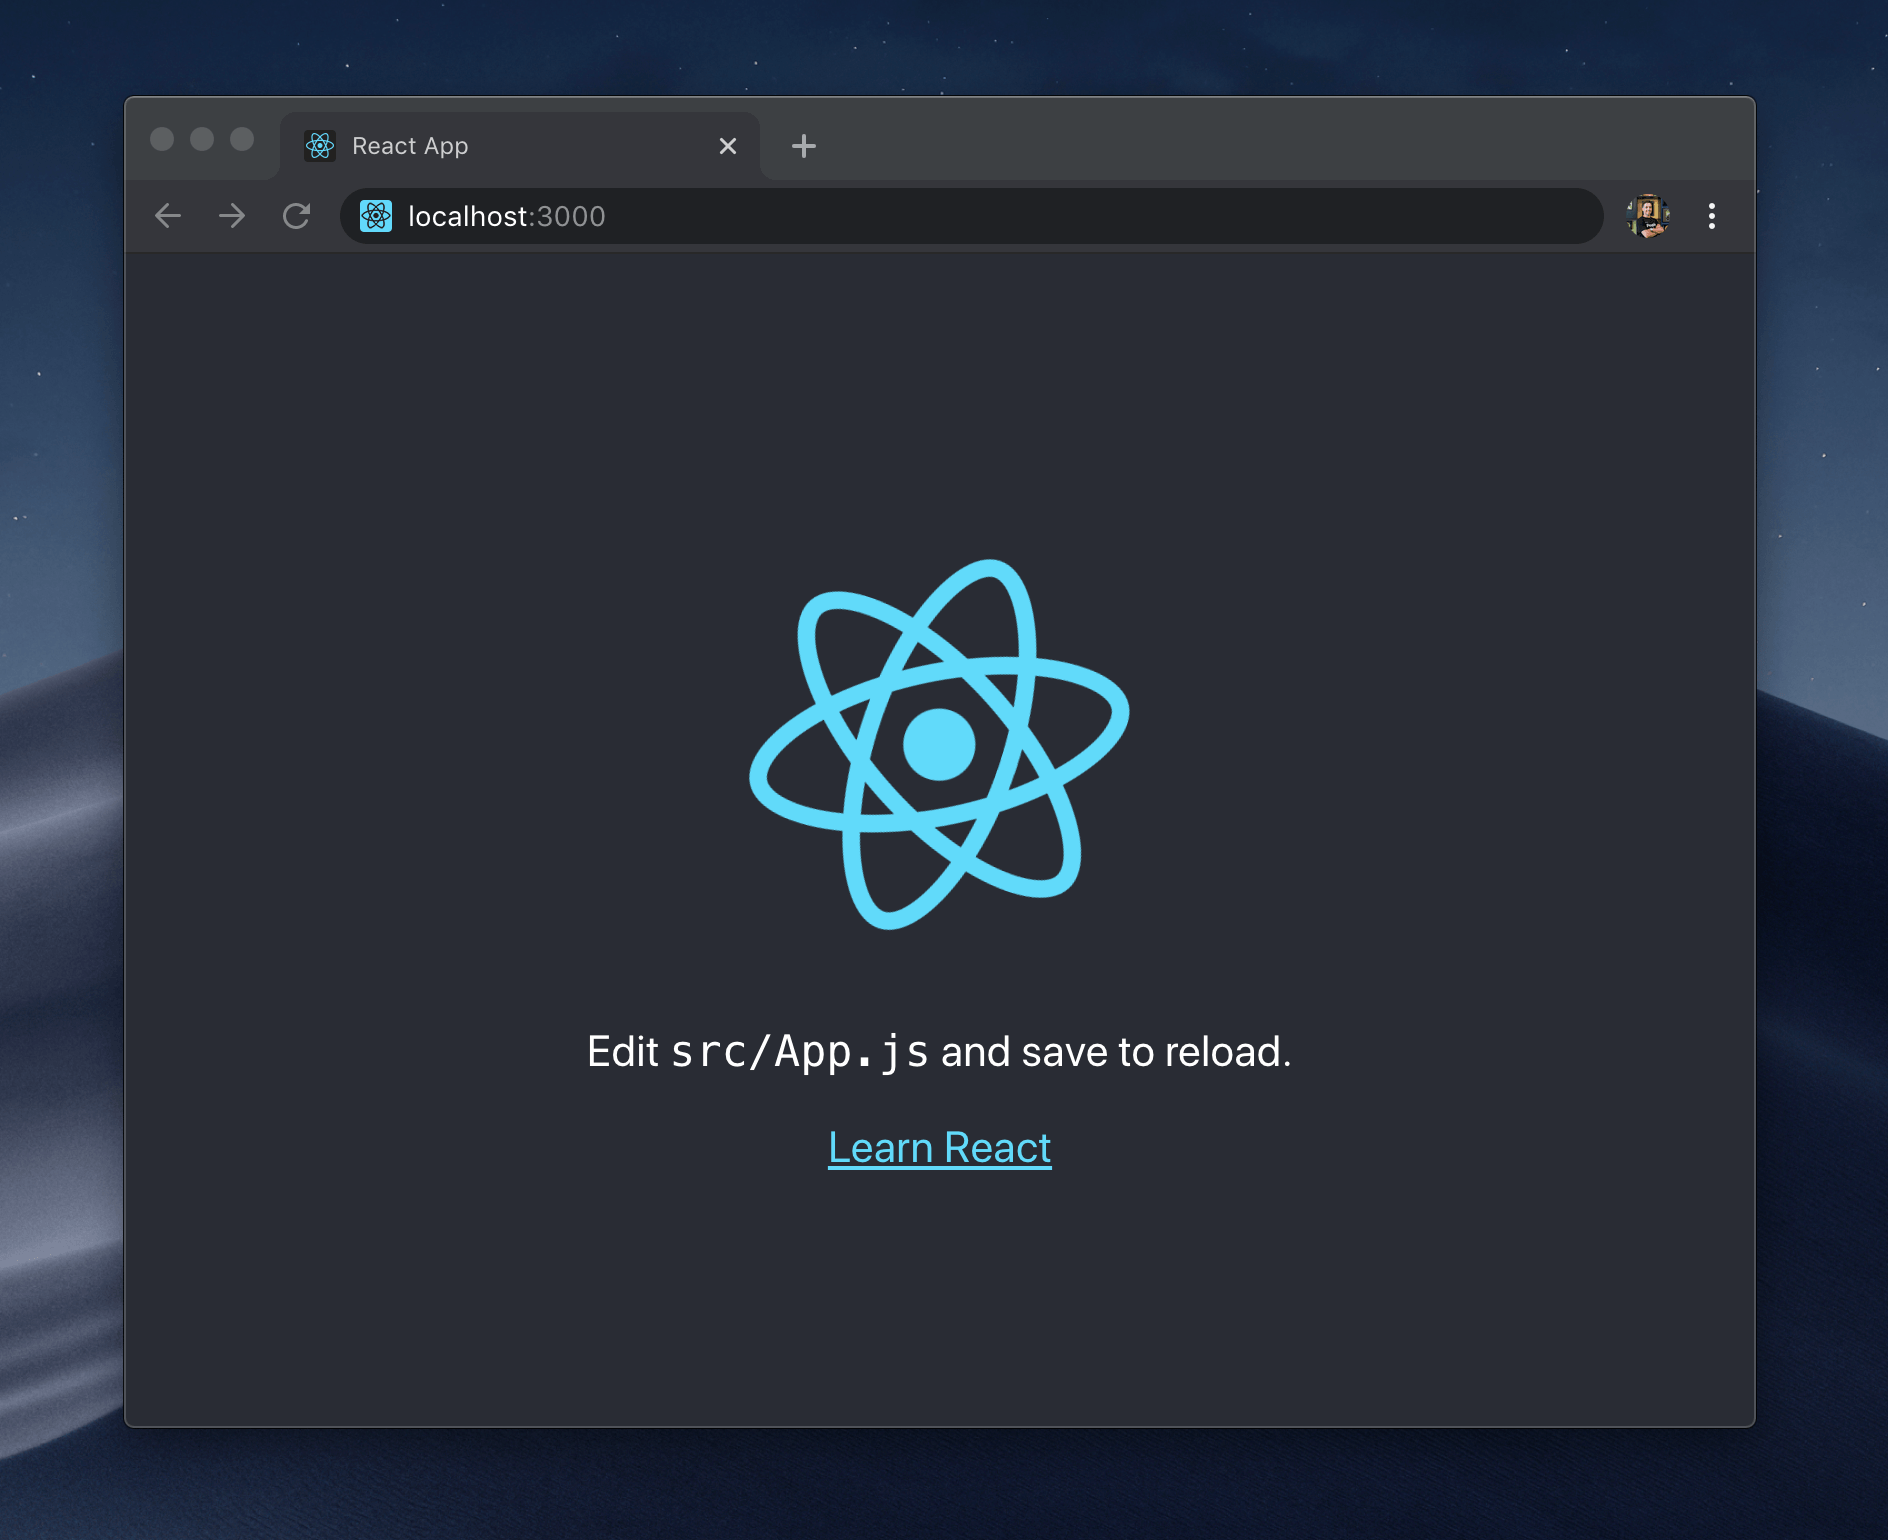
Task: Click the browser back arrow
Action: (x=168, y=216)
